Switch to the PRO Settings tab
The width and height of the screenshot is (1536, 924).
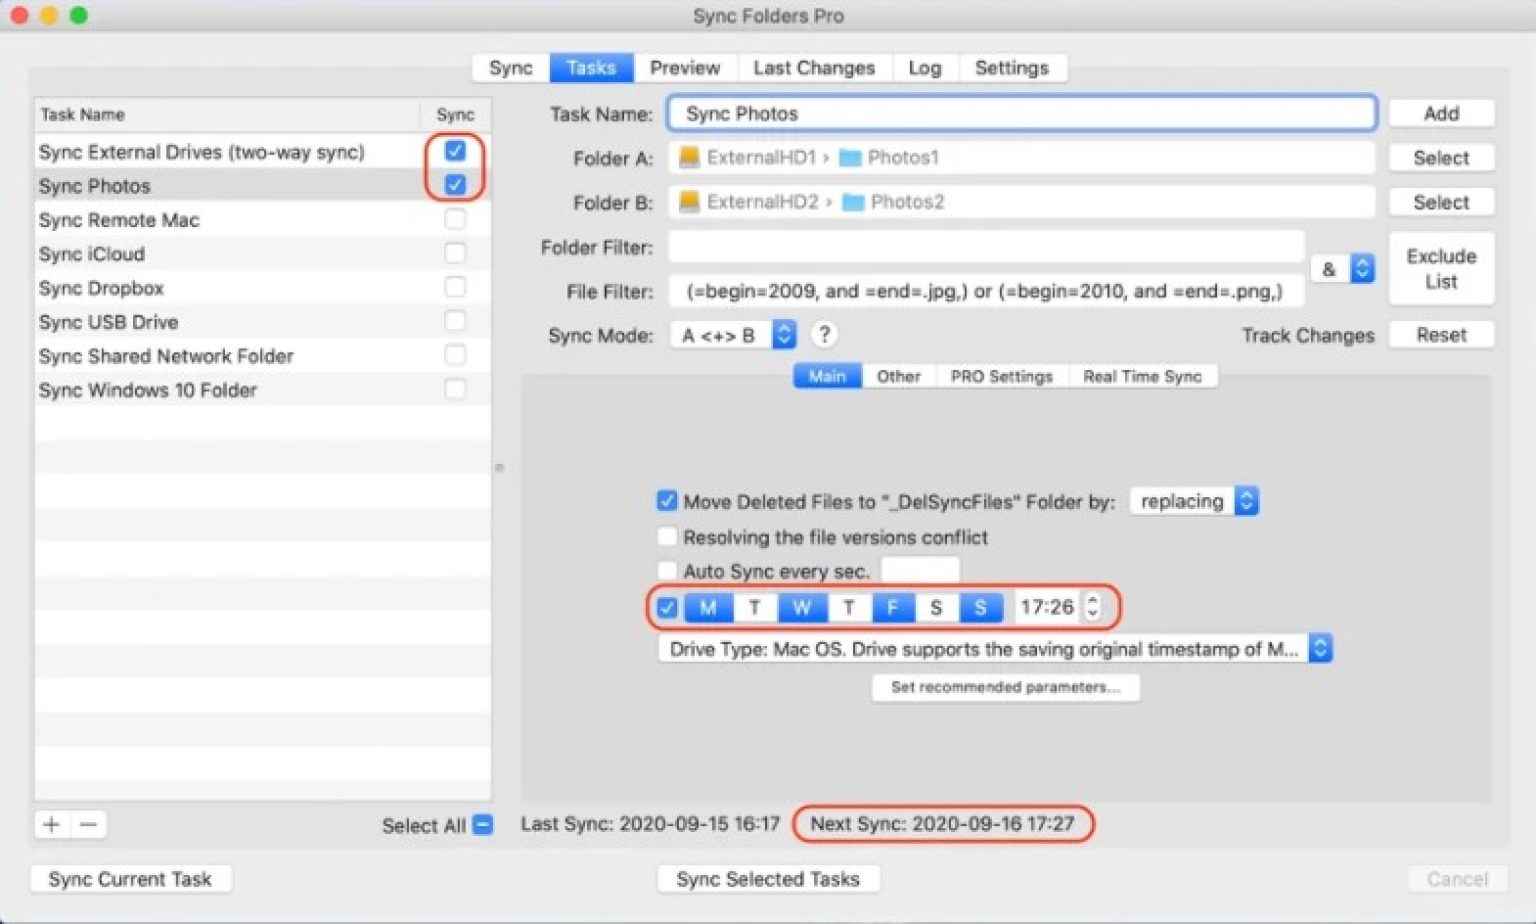tap(1000, 376)
